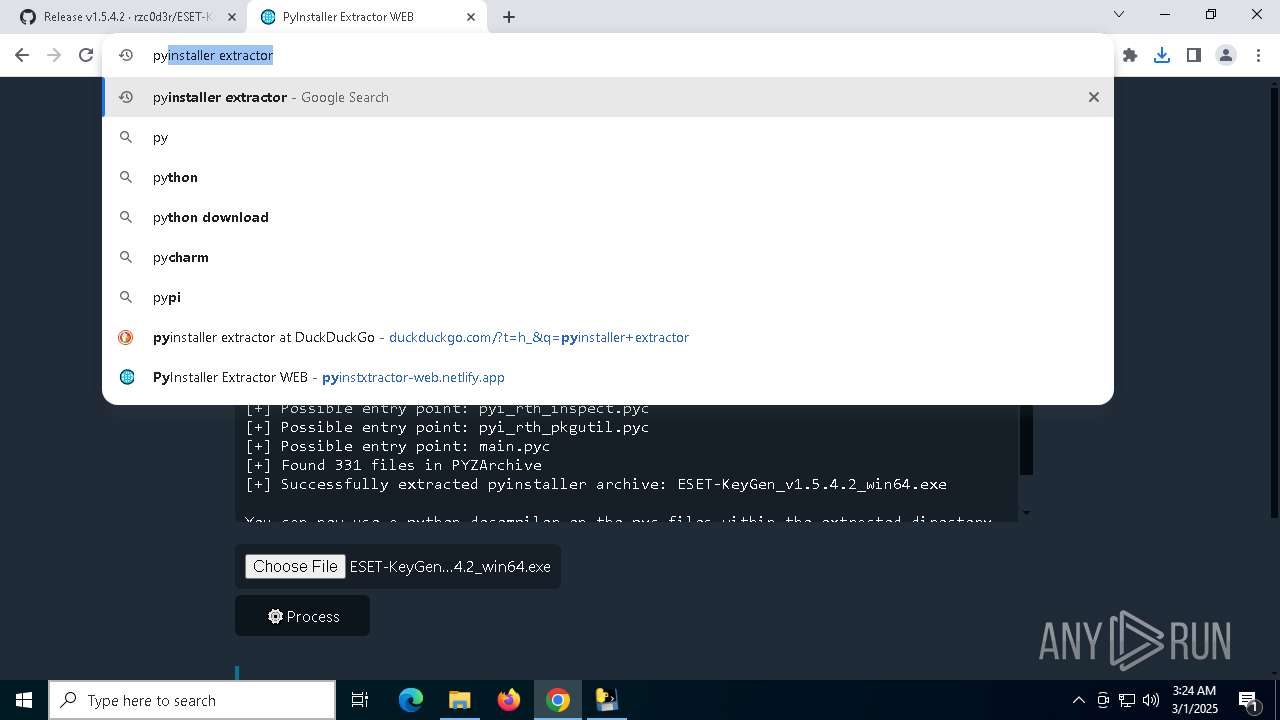Viewport: 1280px width, 720px height.
Task: Select the 'pypi' search suggestion
Action: 608,297
